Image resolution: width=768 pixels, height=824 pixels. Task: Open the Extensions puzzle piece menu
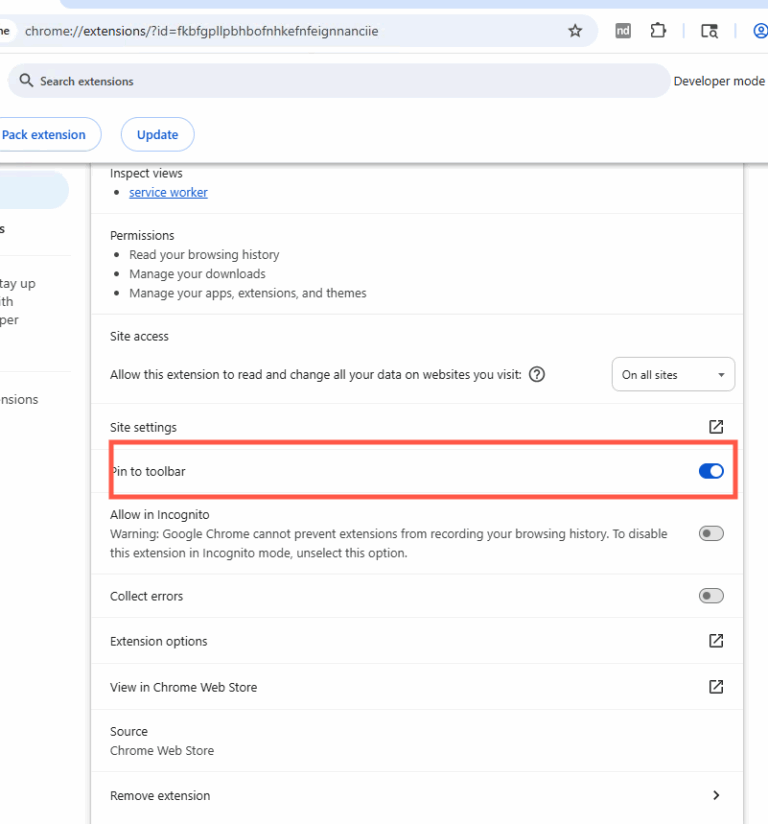point(658,31)
